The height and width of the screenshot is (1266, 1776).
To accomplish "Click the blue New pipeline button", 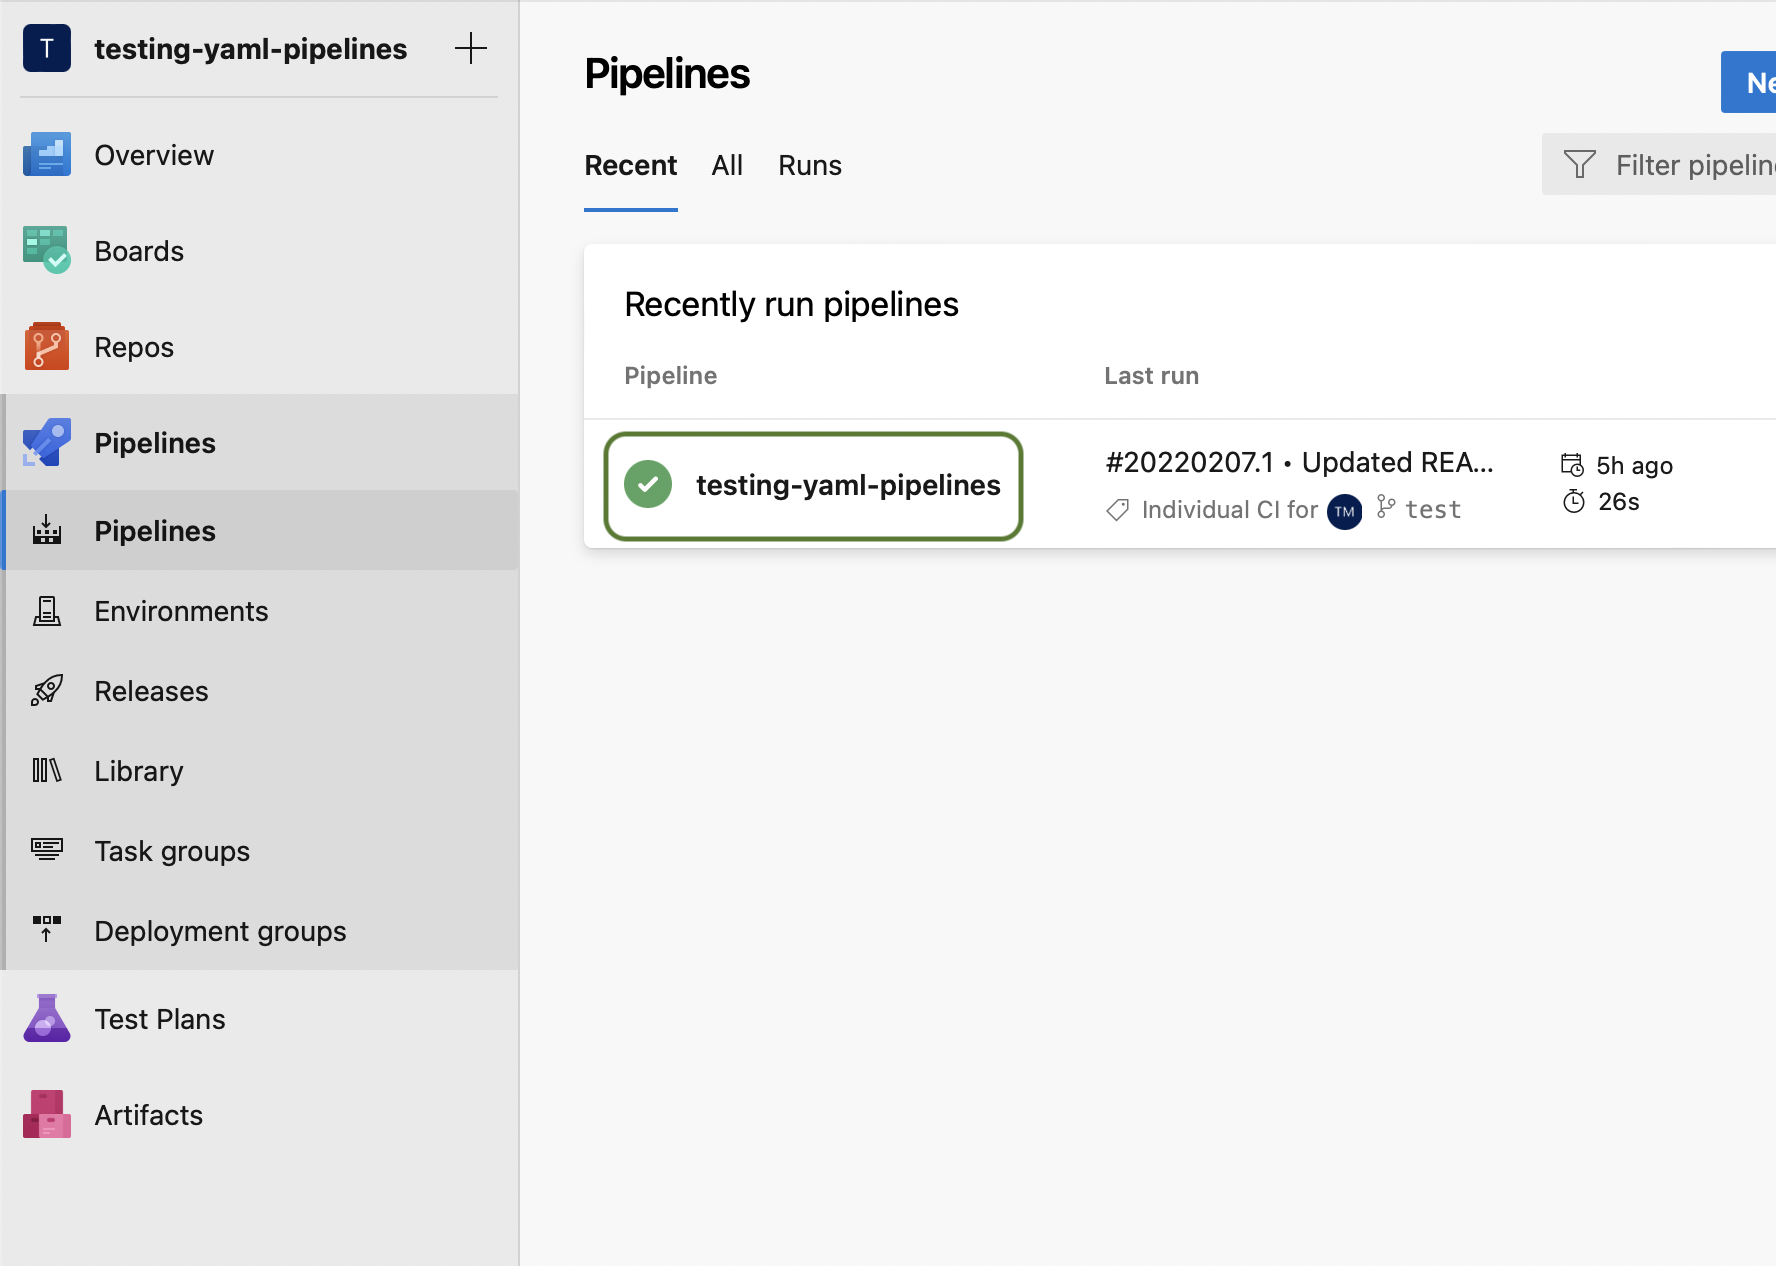I will click(x=1750, y=83).
